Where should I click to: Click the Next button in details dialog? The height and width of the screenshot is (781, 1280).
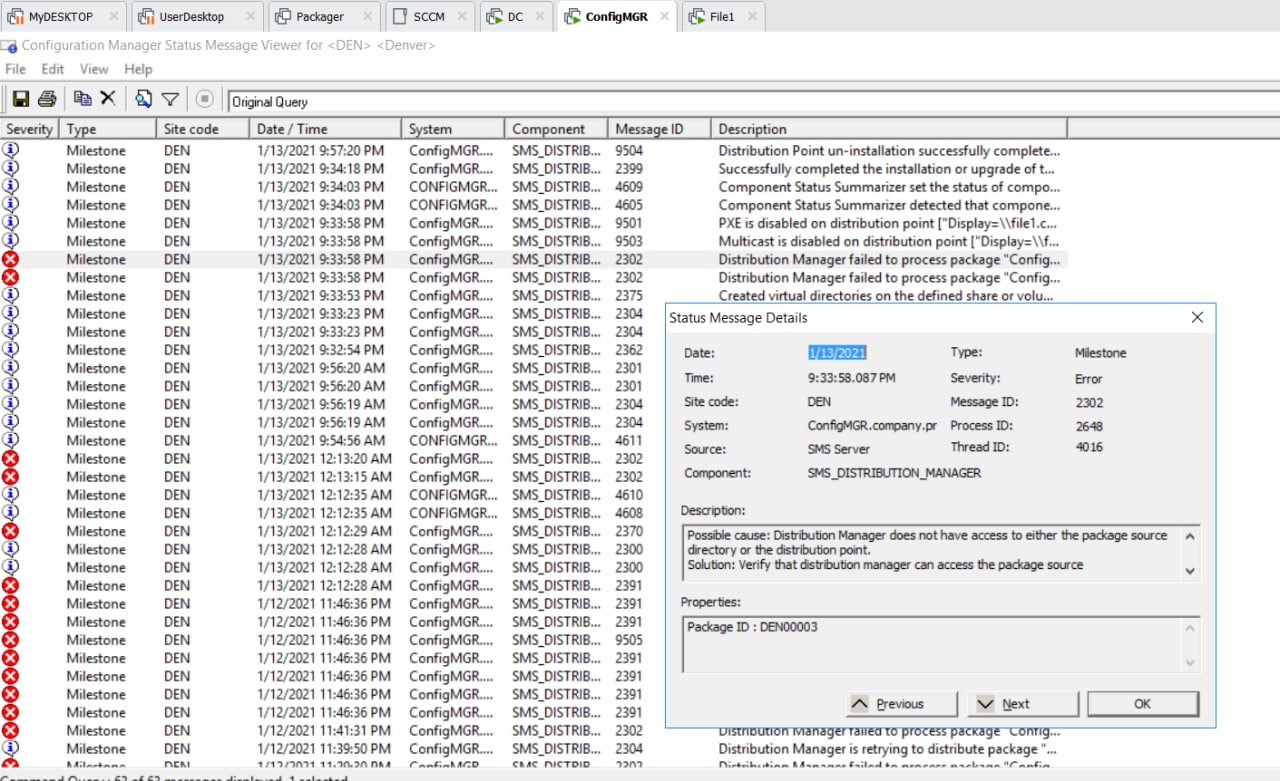1024,704
